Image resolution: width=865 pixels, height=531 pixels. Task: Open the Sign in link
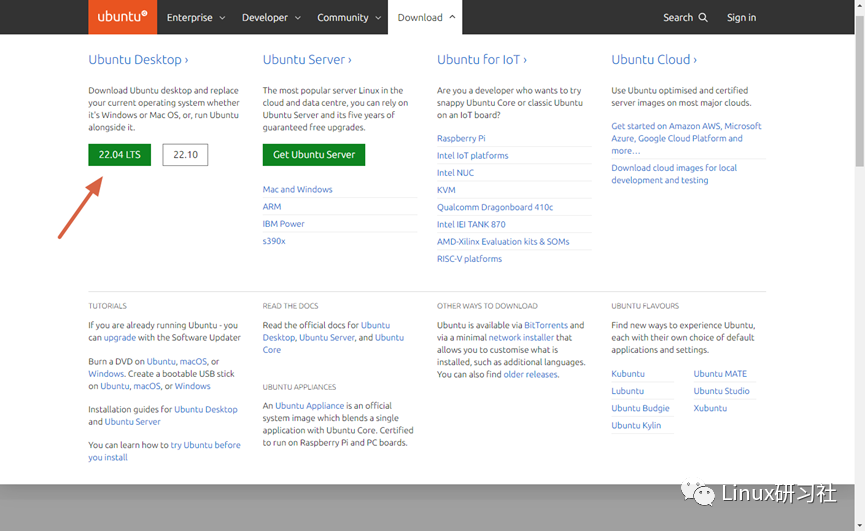click(x=741, y=17)
